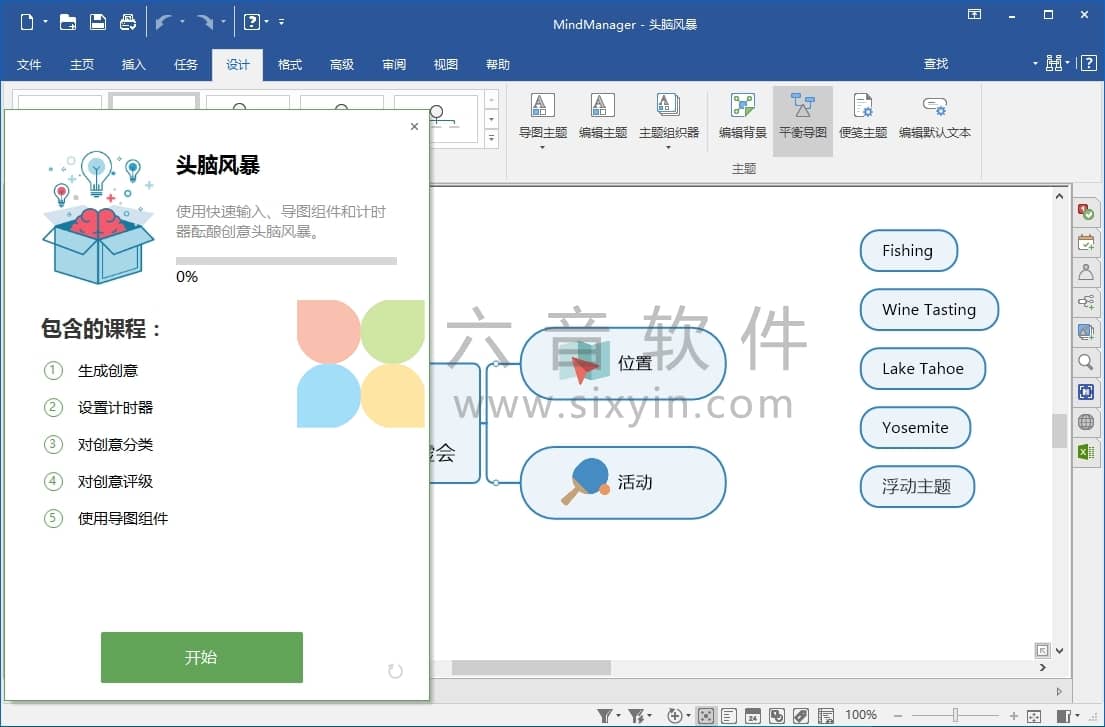
Task: Switch to the 视图 ribbon tab
Action: point(445,64)
